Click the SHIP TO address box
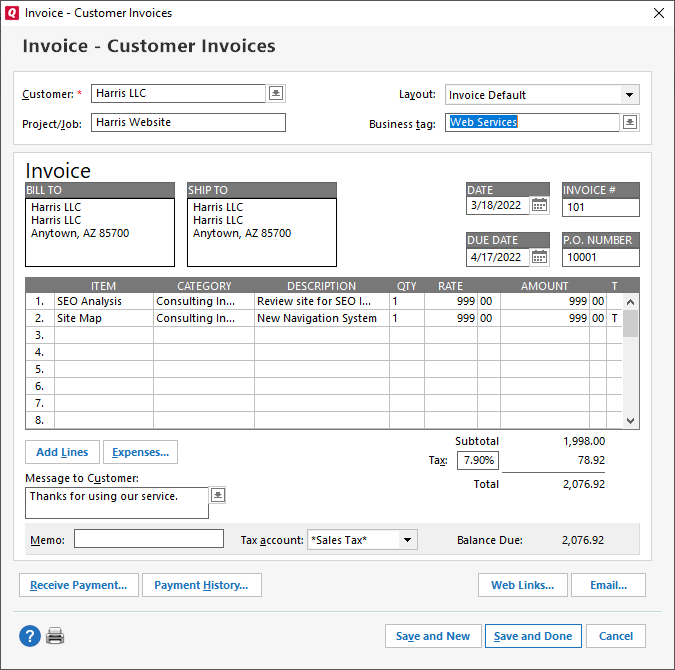The image size is (675, 670). 262,232
